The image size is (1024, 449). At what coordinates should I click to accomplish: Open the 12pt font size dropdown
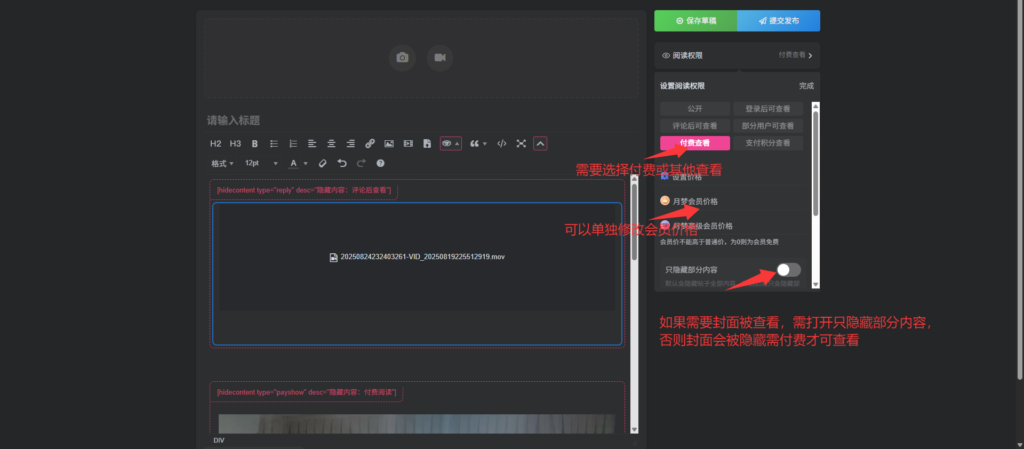coord(261,163)
